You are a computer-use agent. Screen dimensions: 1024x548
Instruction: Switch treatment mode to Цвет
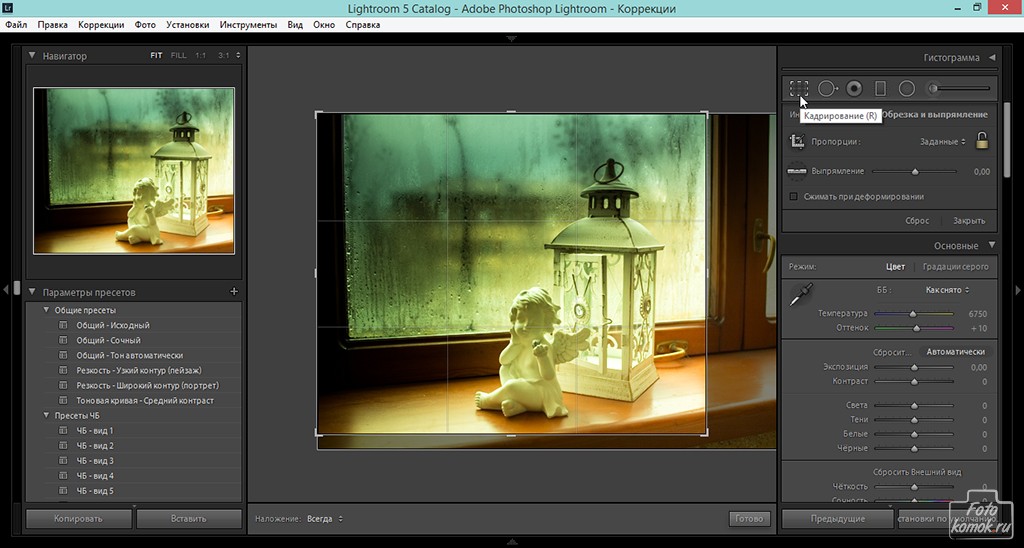tap(895, 266)
